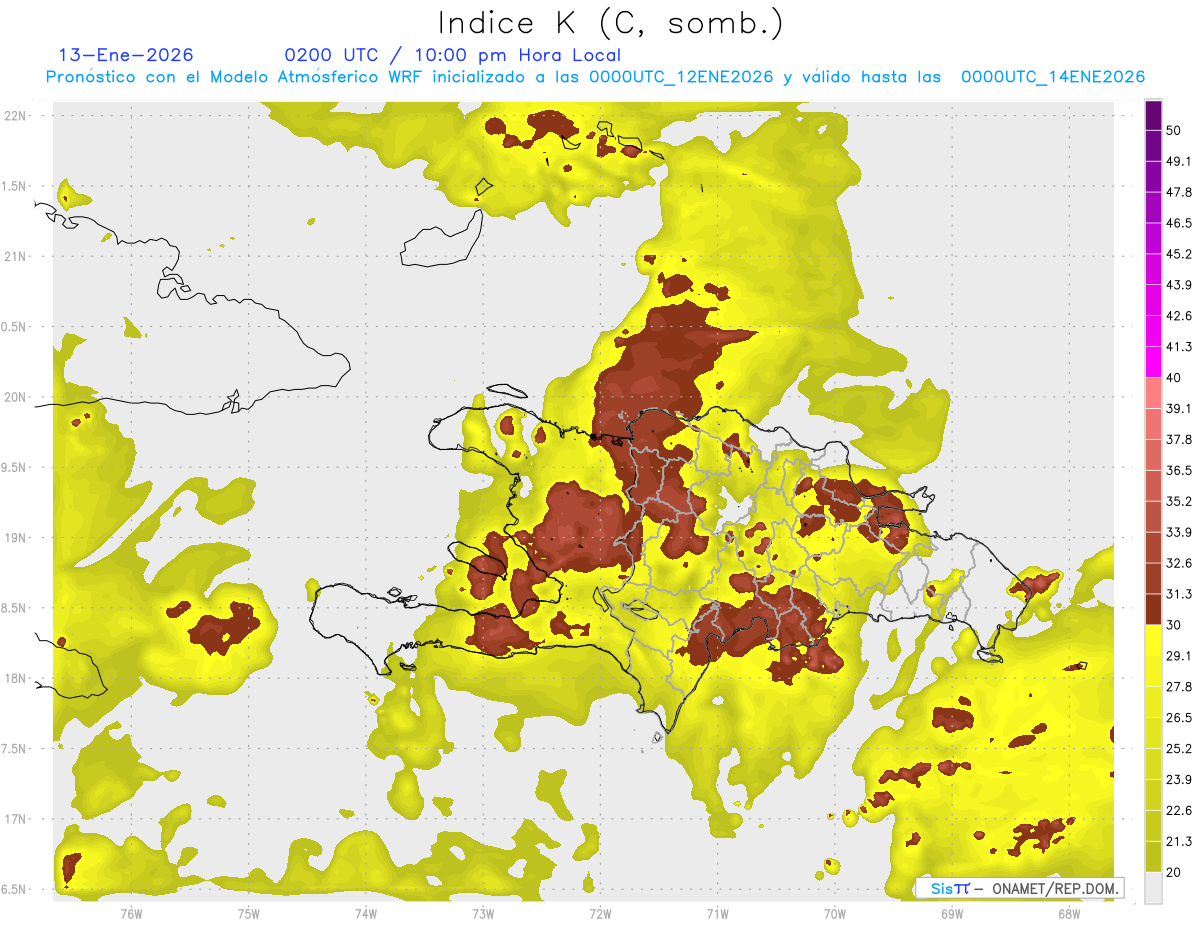The height and width of the screenshot is (927, 1200).
Task: Click the longitude axis label '72W'
Action: point(600,913)
